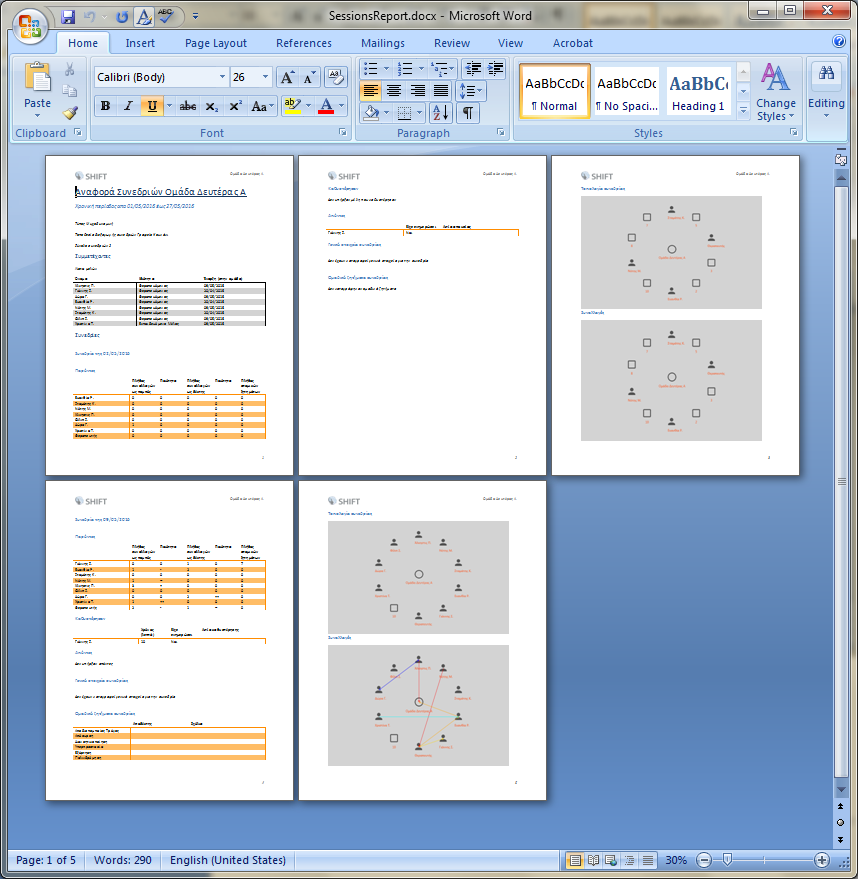Grow font size with the large A button

click(x=287, y=77)
